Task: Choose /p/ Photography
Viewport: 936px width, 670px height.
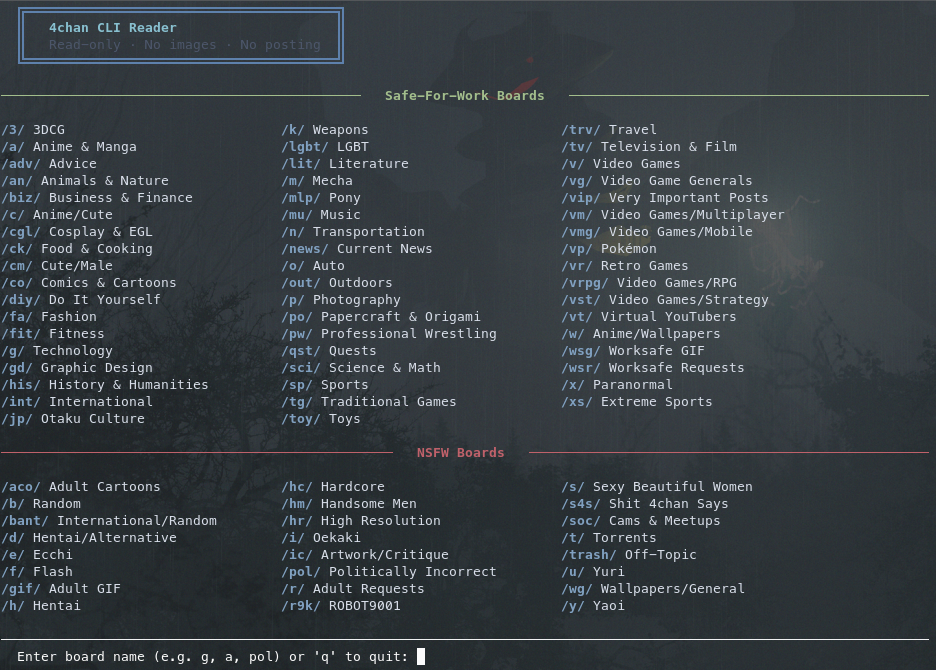Action: coord(341,299)
